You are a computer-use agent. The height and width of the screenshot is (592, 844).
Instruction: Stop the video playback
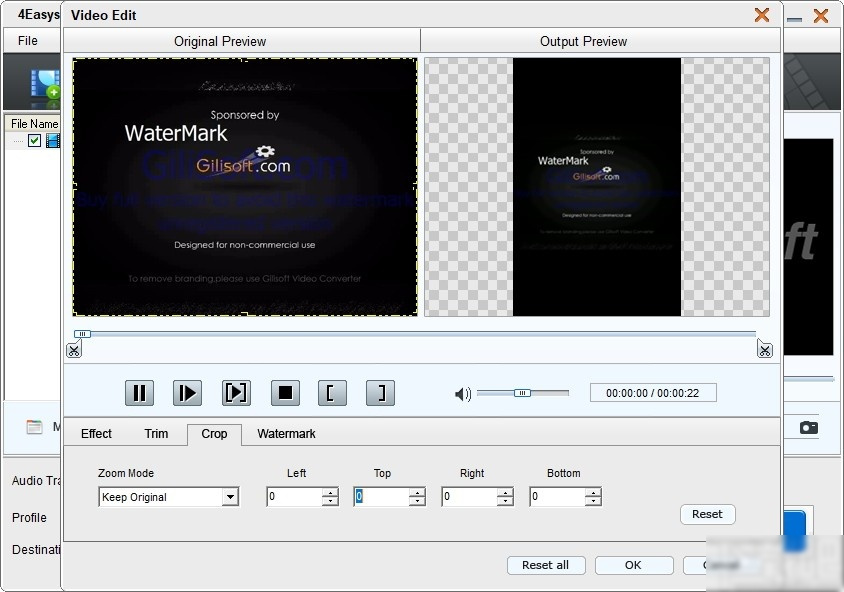click(285, 393)
